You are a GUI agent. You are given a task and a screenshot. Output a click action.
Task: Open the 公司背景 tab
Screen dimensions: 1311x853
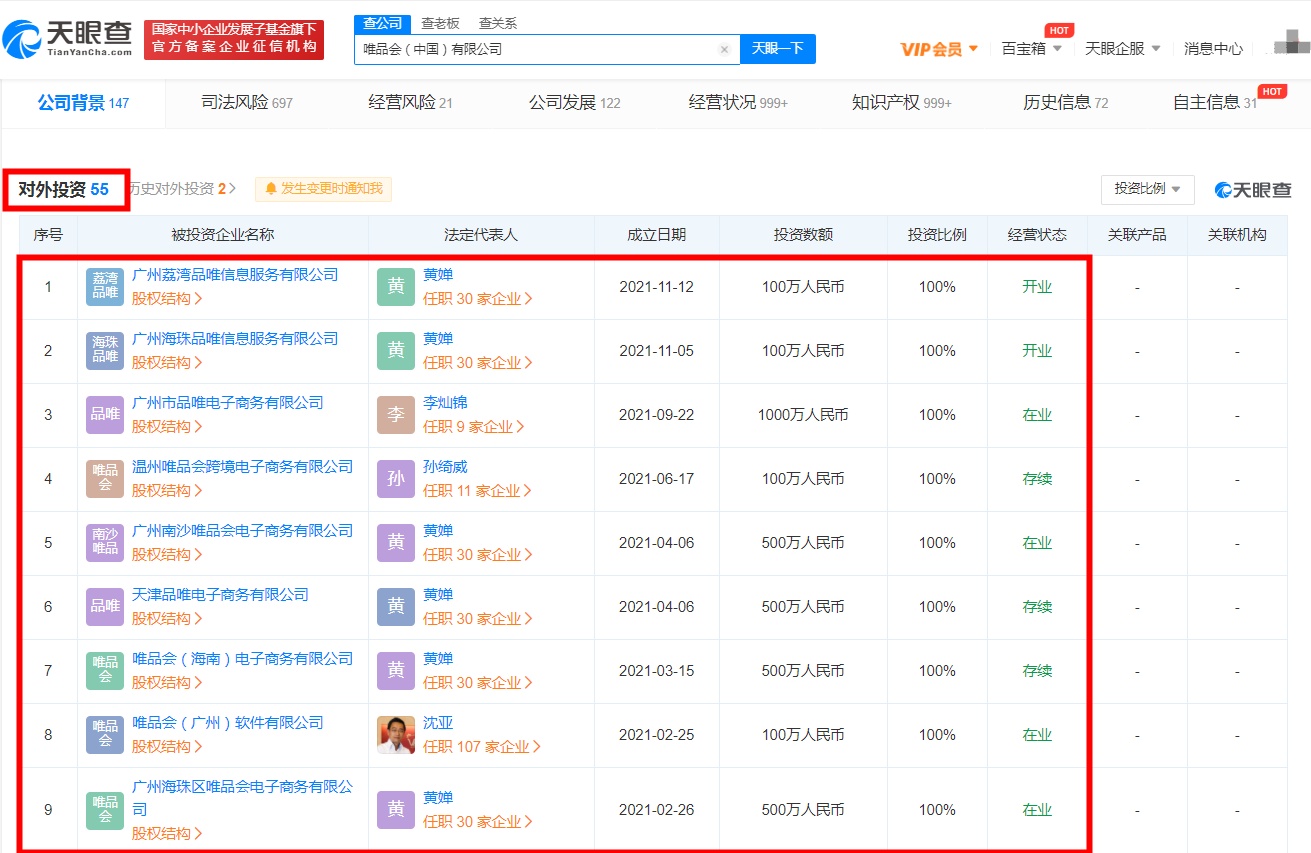(x=83, y=102)
